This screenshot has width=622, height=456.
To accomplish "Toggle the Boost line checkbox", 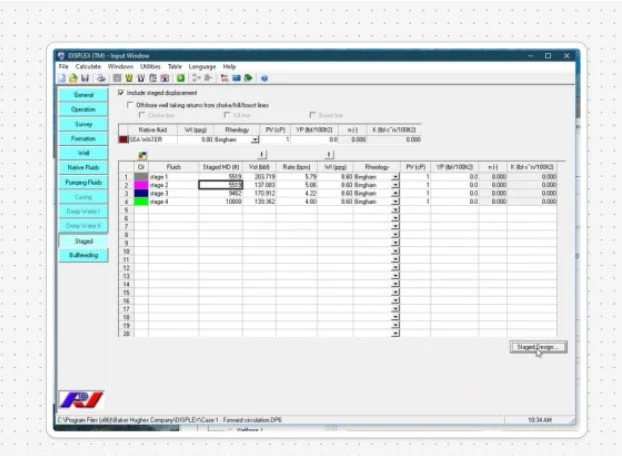I will tap(313, 115).
